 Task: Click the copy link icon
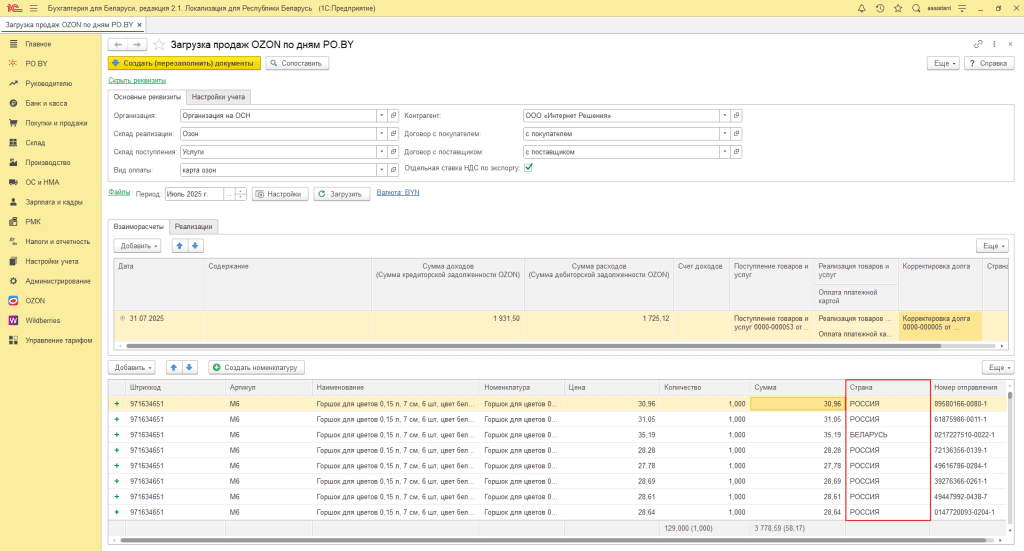pos(978,45)
